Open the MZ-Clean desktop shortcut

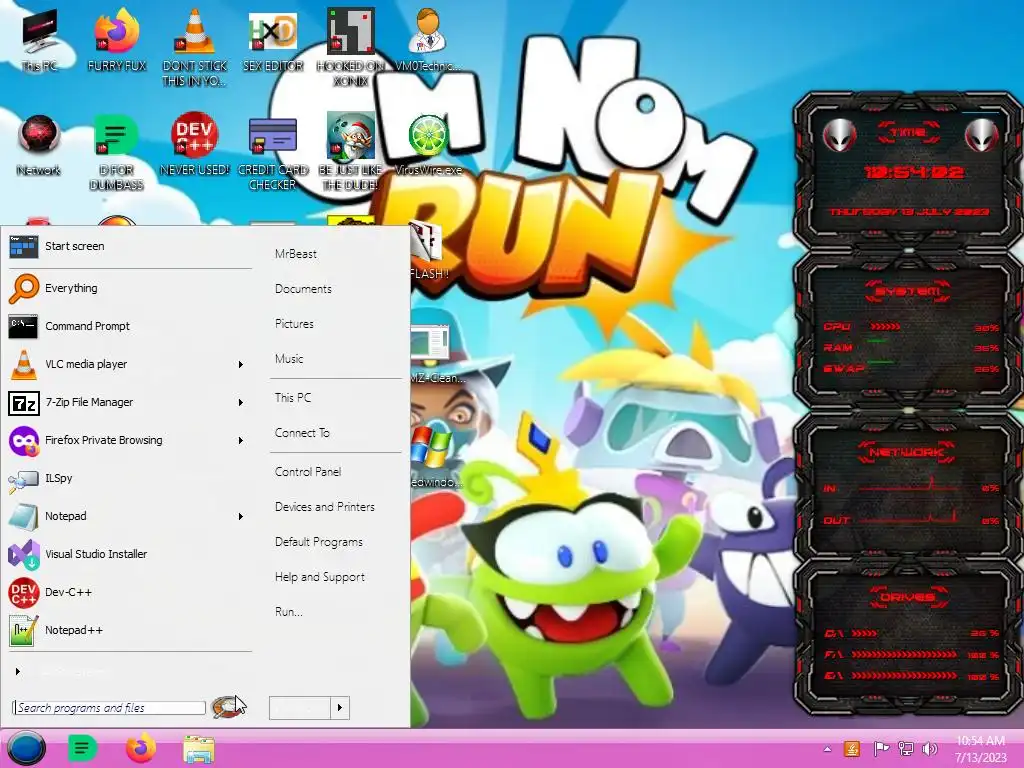coord(436,353)
